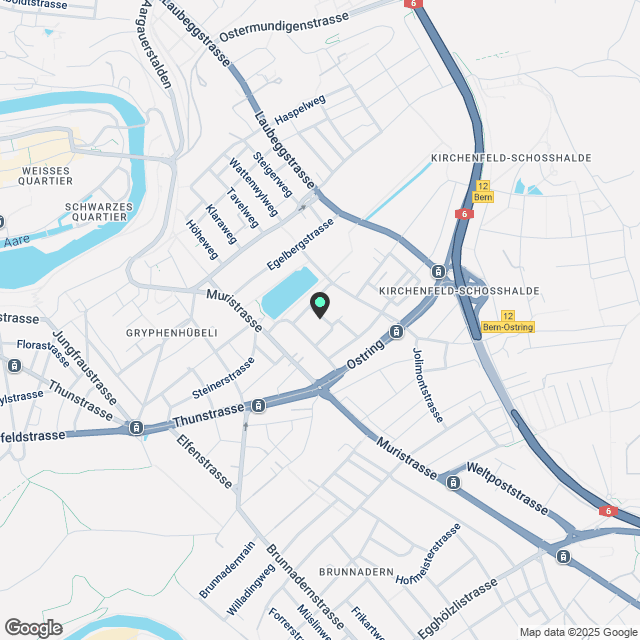The width and height of the screenshot is (640, 640).
Task: Select tram stop on Thunstrasse near Steinerstrasse
Action: [258, 406]
